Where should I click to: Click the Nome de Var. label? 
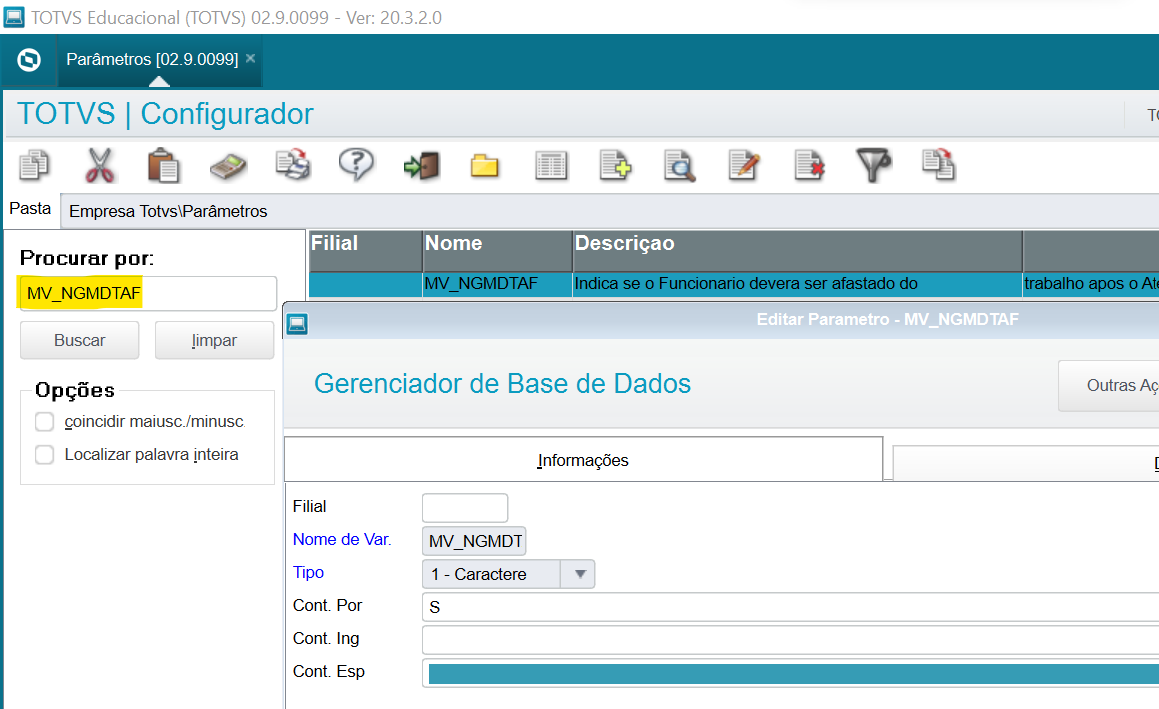[x=342, y=540]
